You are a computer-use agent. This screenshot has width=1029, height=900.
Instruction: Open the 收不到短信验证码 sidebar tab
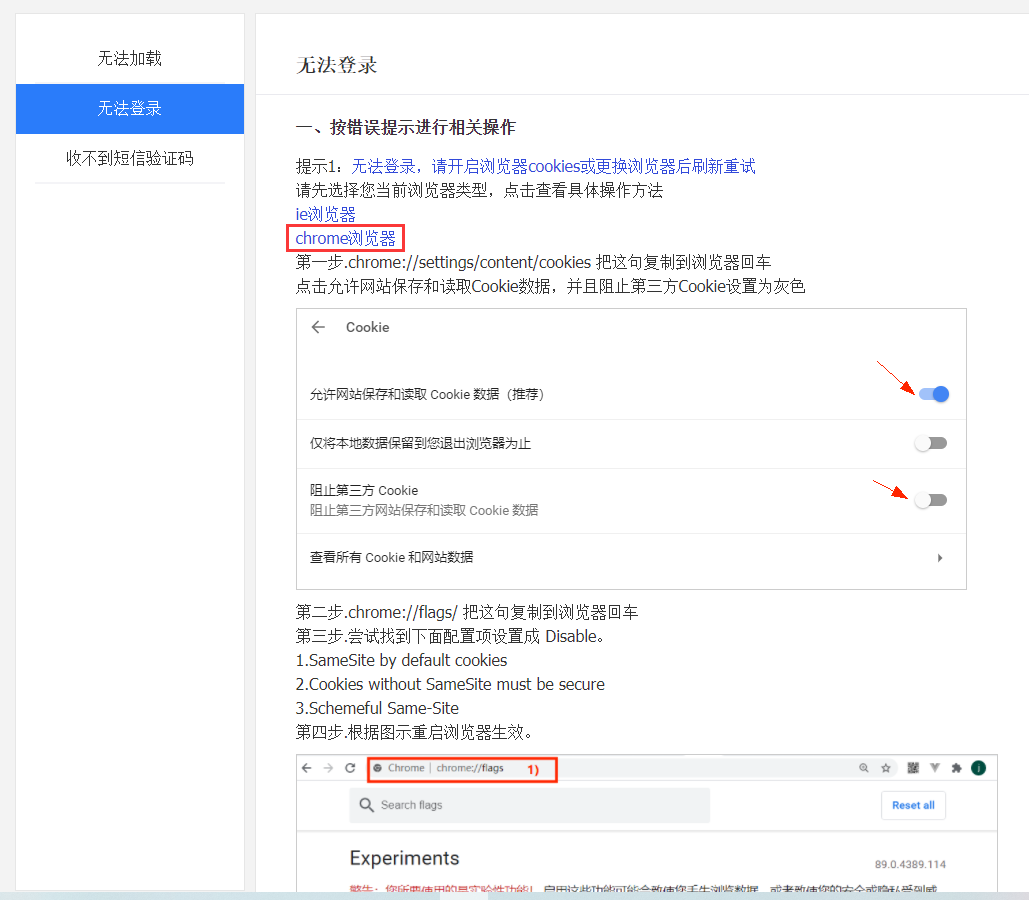(130, 158)
